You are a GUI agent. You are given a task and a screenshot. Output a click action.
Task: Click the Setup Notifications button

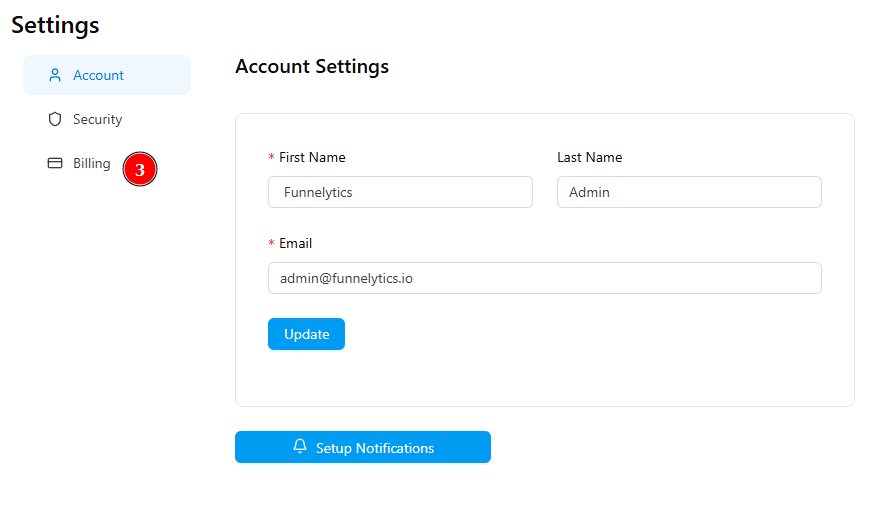(363, 447)
